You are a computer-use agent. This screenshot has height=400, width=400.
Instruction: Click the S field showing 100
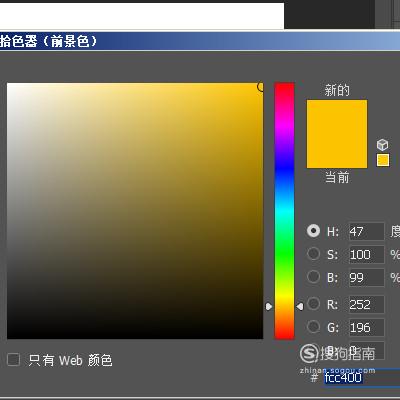pyautogui.click(x=366, y=255)
